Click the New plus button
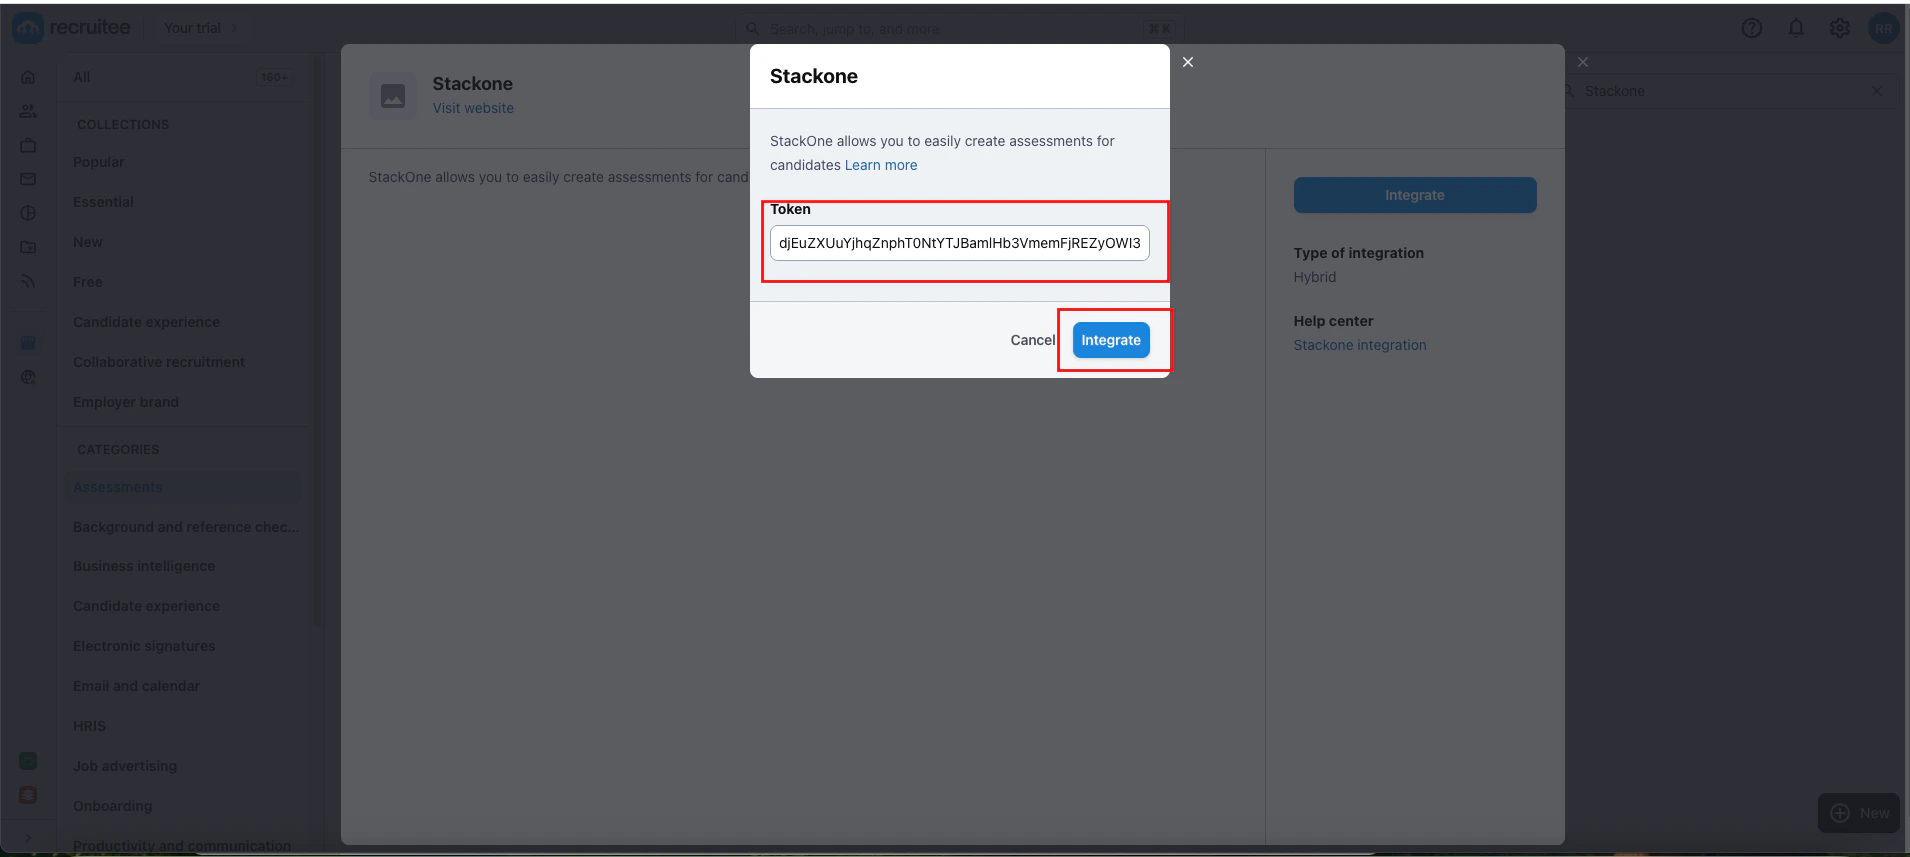This screenshot has height=857, width=1910. 1859,813
